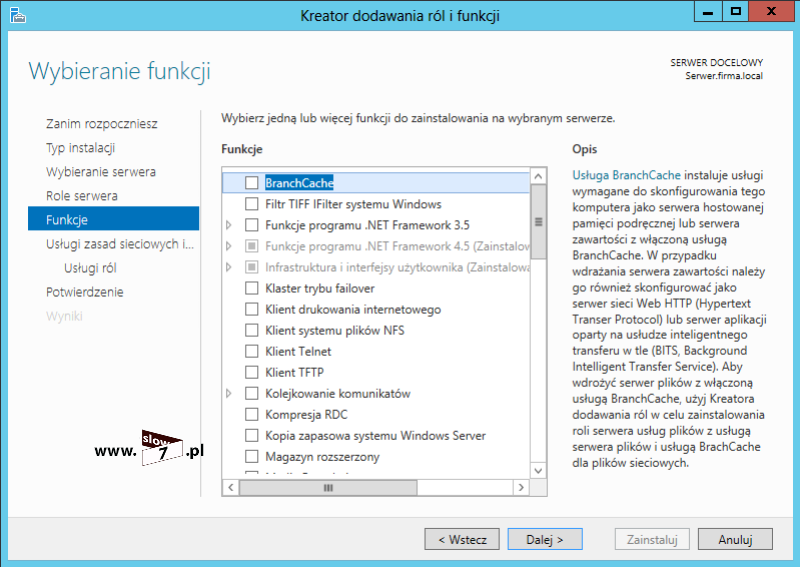Click the < Wstecz button
Viewport: 800px width, 567px height.
pos(462,539)
